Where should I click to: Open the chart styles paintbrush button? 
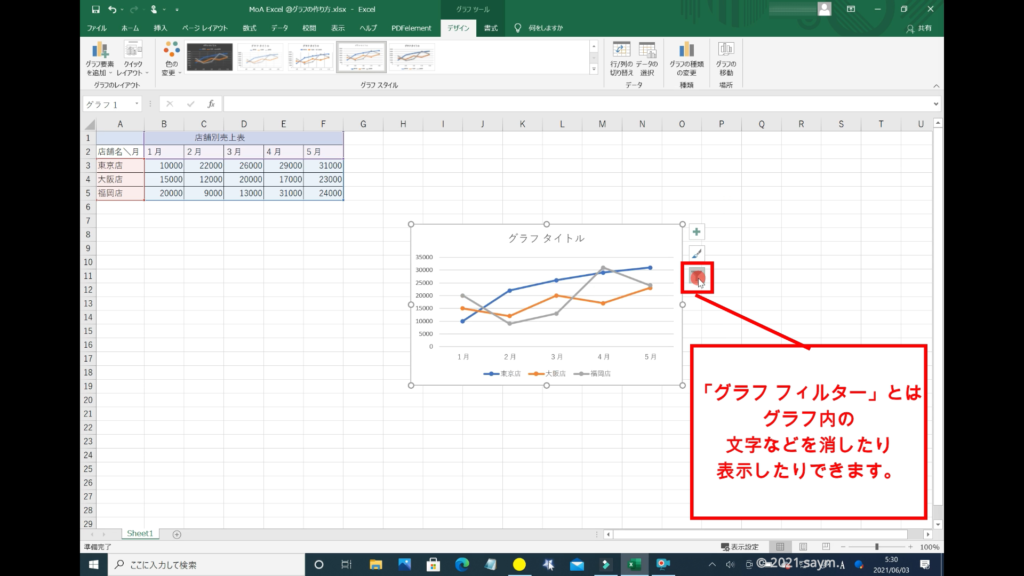pos(697,254)
